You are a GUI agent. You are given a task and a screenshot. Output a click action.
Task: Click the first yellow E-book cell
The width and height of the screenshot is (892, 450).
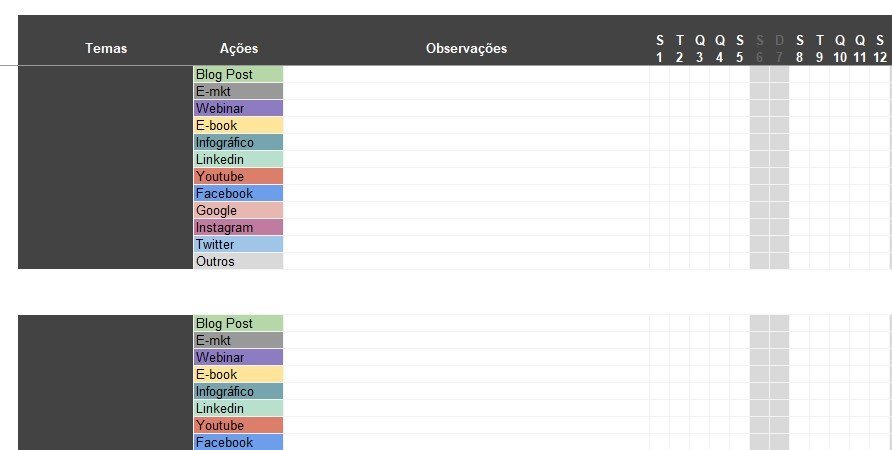click(x=238, y=125)
